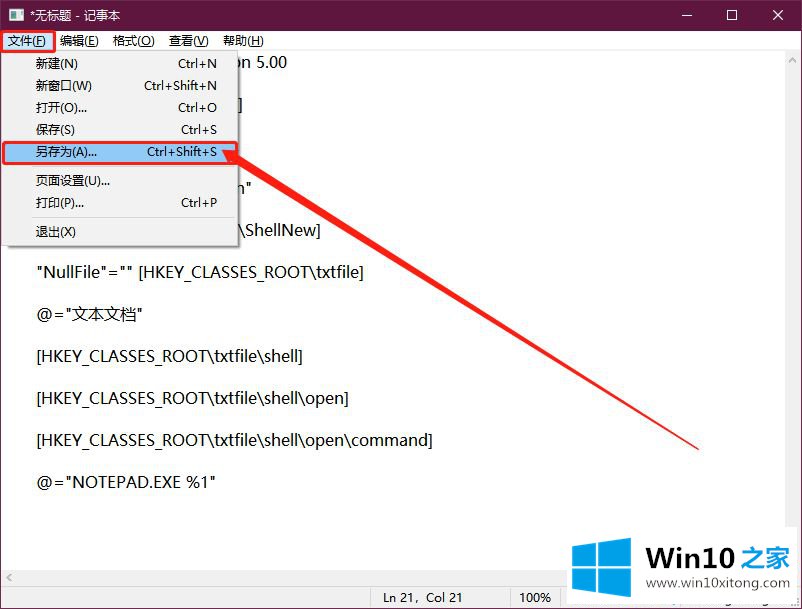The height and width of the screenshot is (609, 802).
Task: Choose 新窗口(W) menu entry
Action: [120, 85]
